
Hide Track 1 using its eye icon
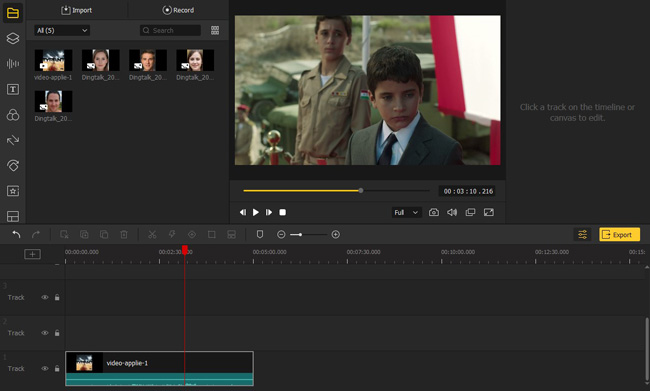(45, 369)
